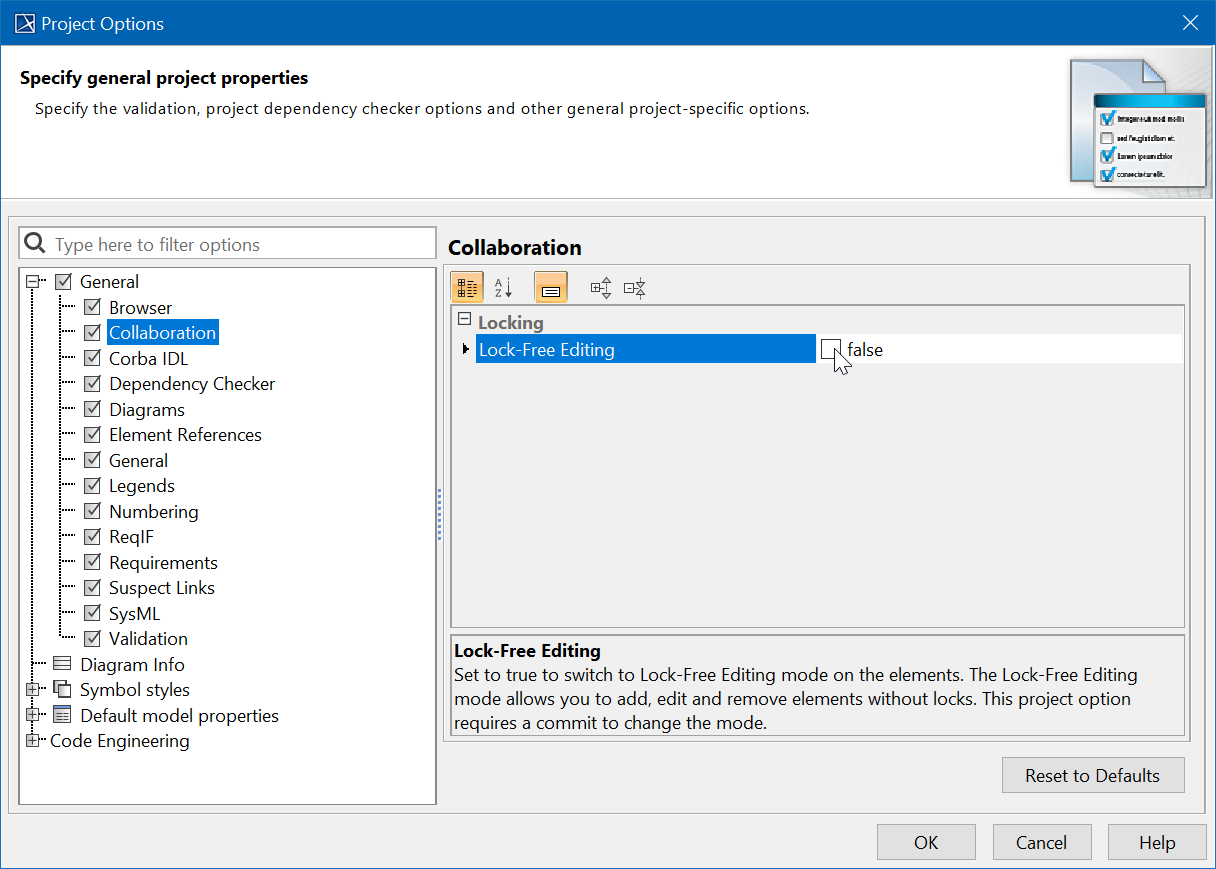Switch to categorized view in the properties toolbar

pyautogui.click(x=467, y=289)
